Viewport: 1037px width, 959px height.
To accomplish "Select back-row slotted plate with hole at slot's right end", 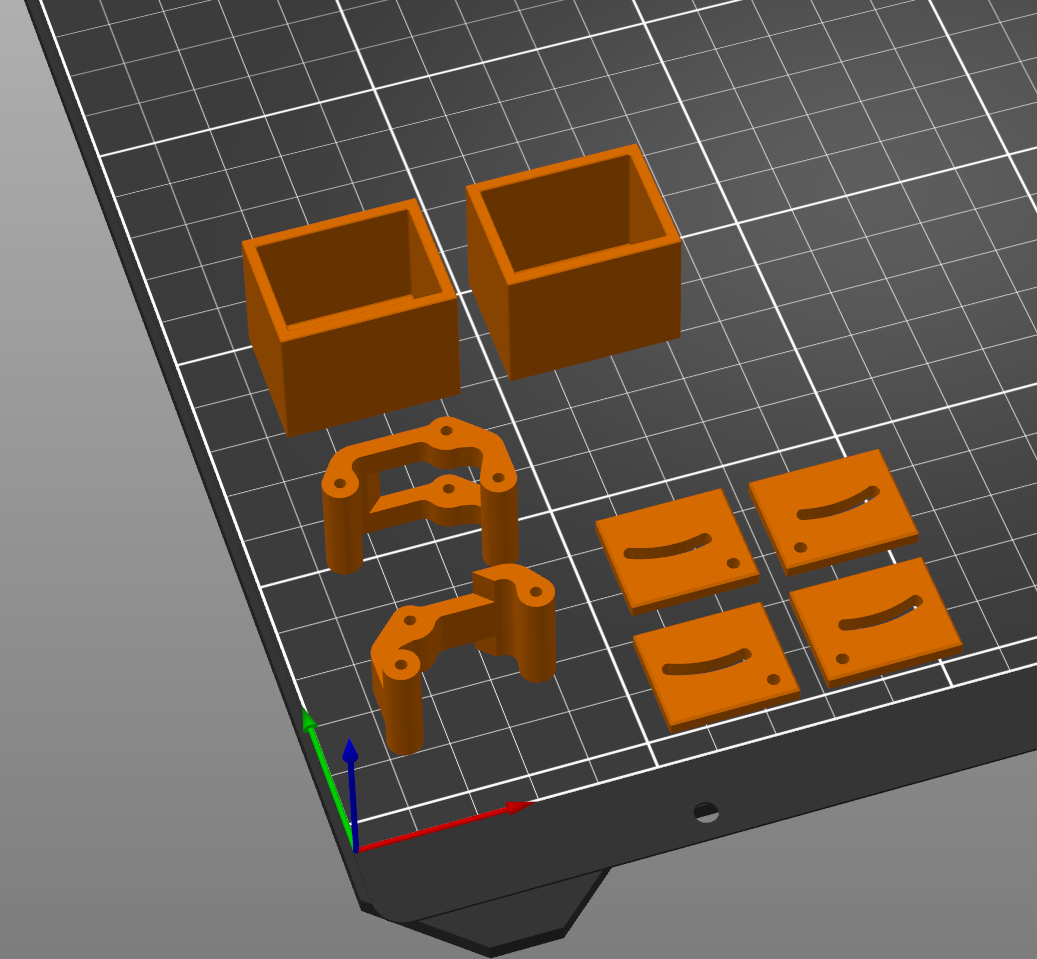I will 677,552.
